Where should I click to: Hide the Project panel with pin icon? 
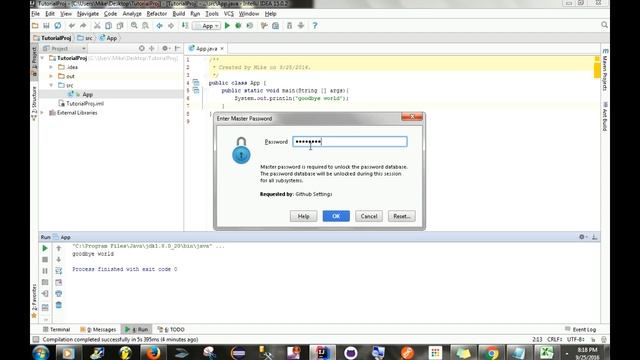coord(178,48)
